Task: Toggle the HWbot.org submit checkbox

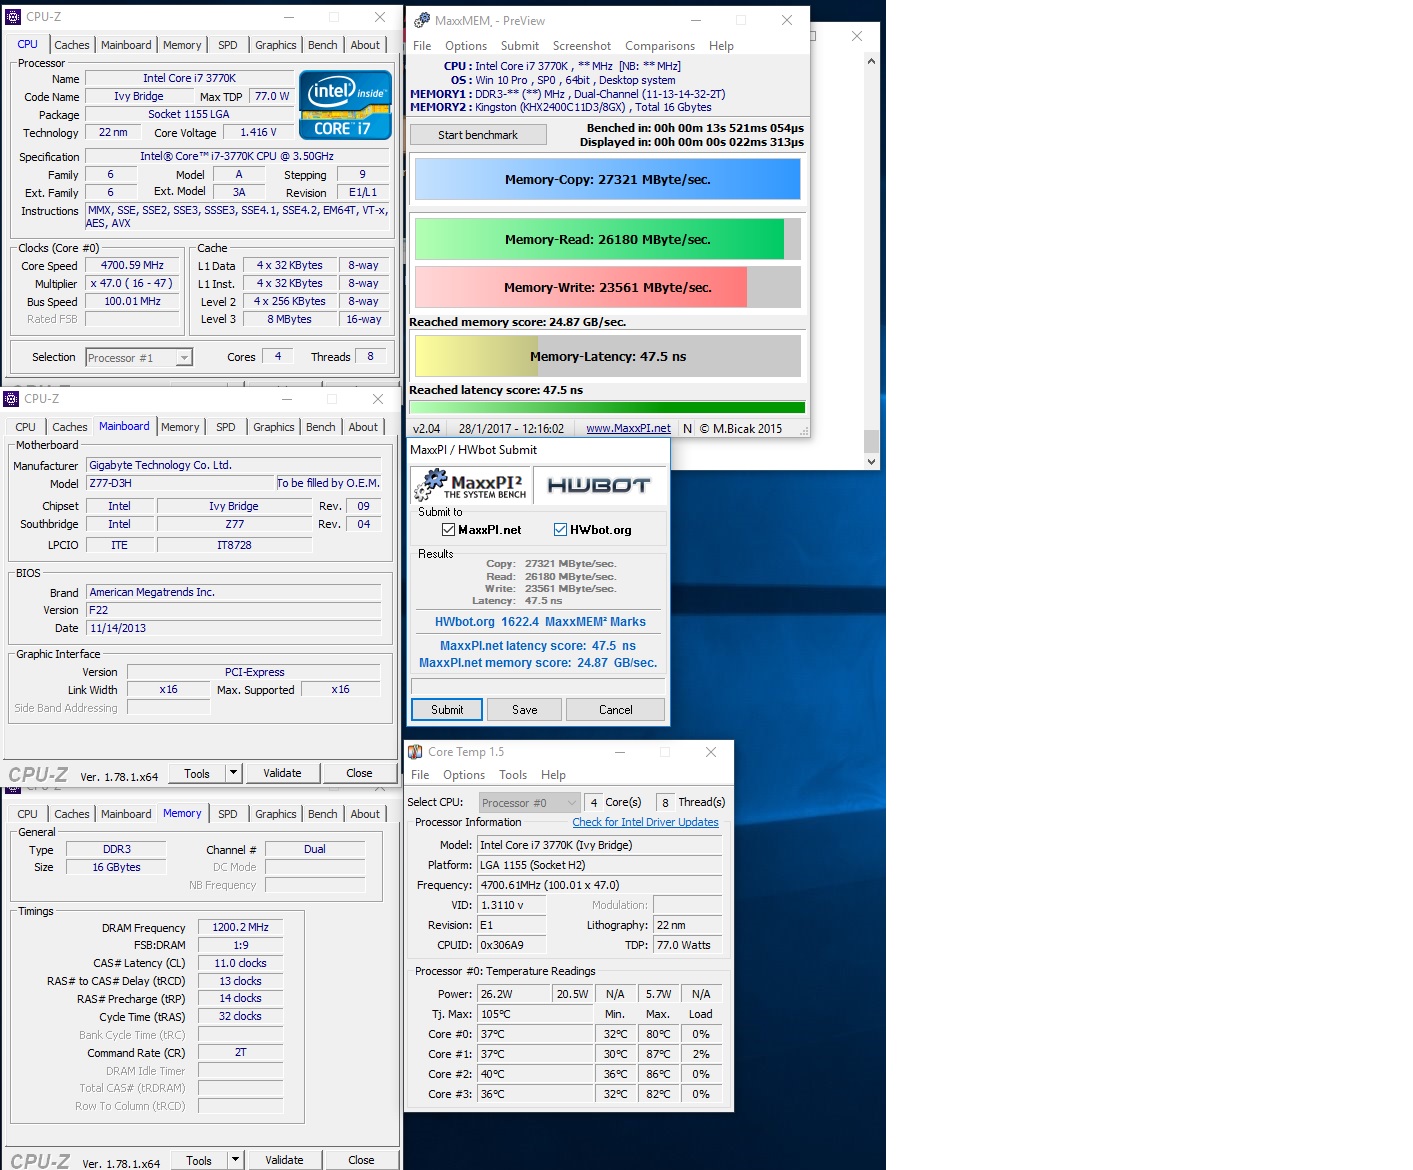Action: [x=560, y=530]
